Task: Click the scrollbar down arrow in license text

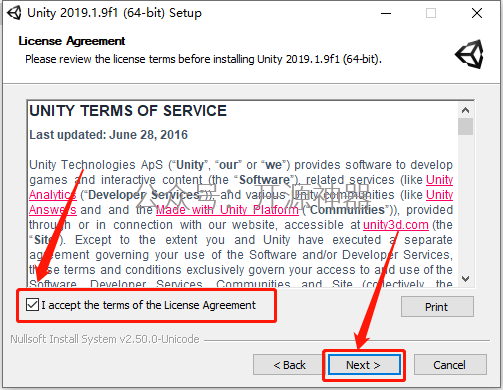Action: [465, 279]
